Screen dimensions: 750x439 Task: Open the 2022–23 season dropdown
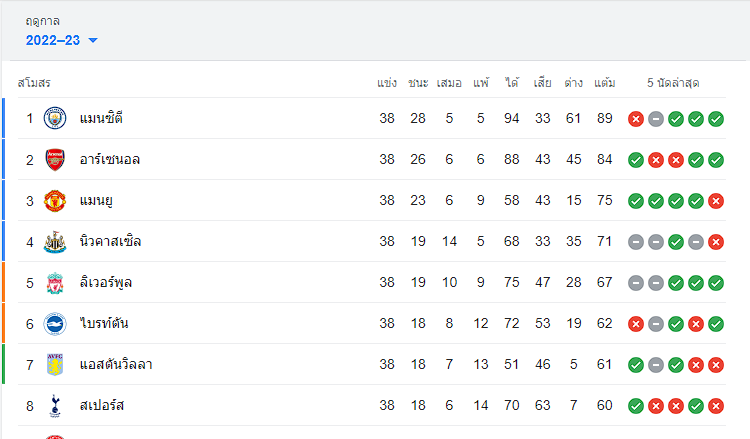(x=61, y=40)
